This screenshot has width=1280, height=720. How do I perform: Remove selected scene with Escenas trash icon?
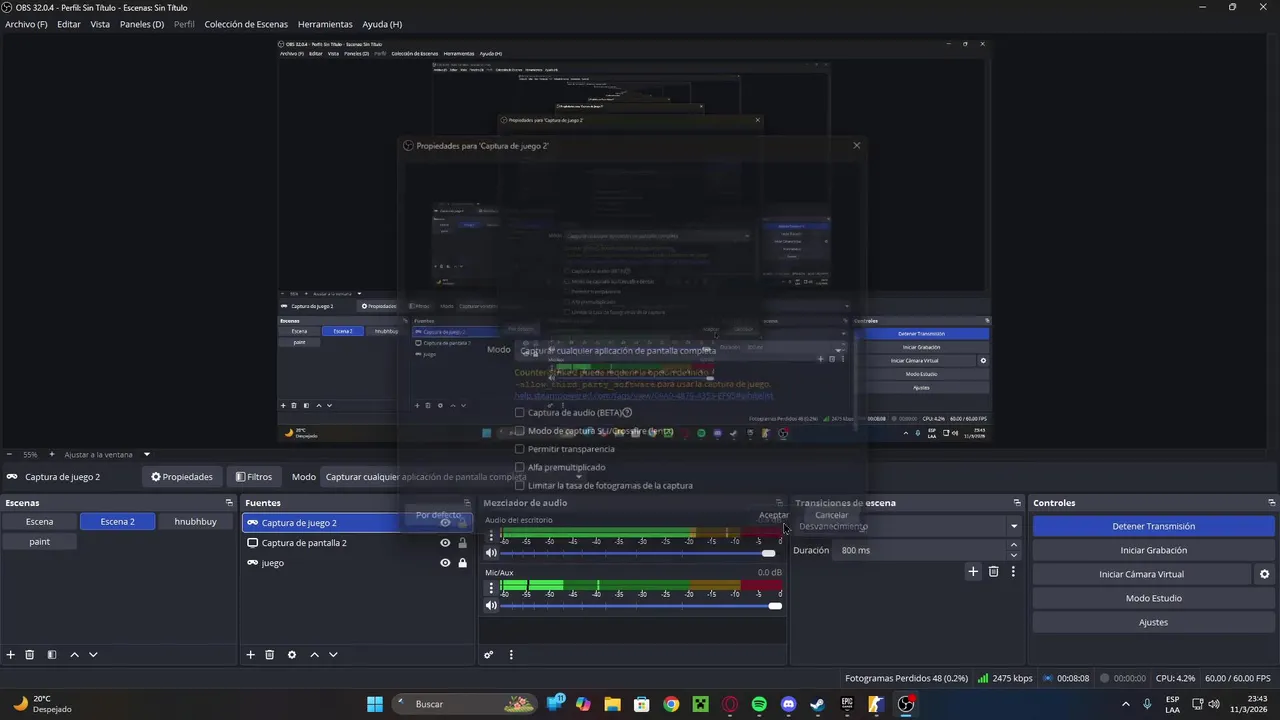(30, 655)
